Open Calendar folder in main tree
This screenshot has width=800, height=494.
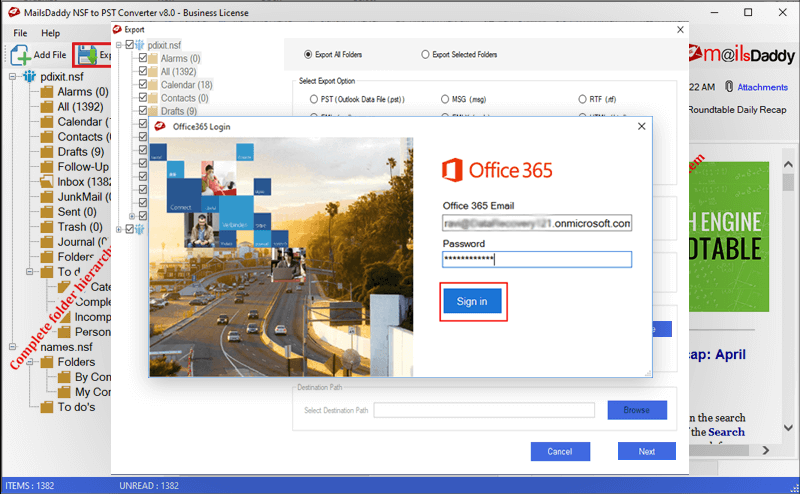point(84,122)
